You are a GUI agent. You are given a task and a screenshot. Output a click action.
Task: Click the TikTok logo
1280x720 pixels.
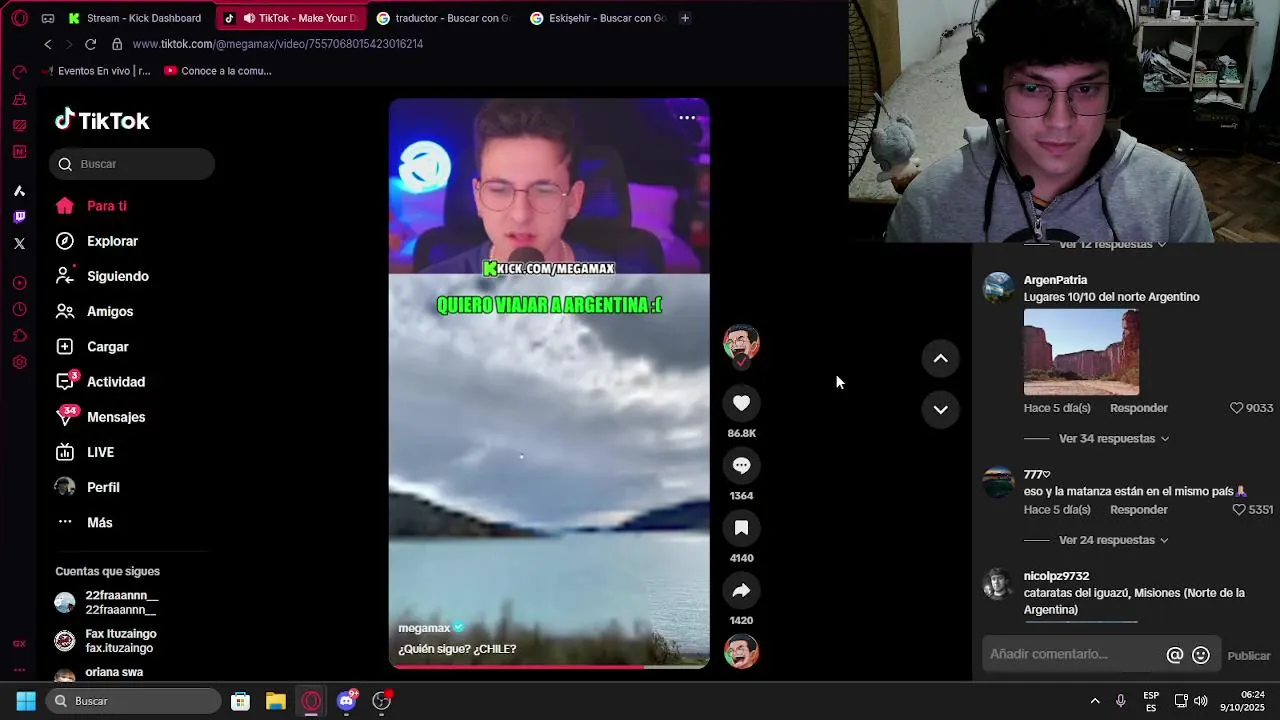(102, 120)
